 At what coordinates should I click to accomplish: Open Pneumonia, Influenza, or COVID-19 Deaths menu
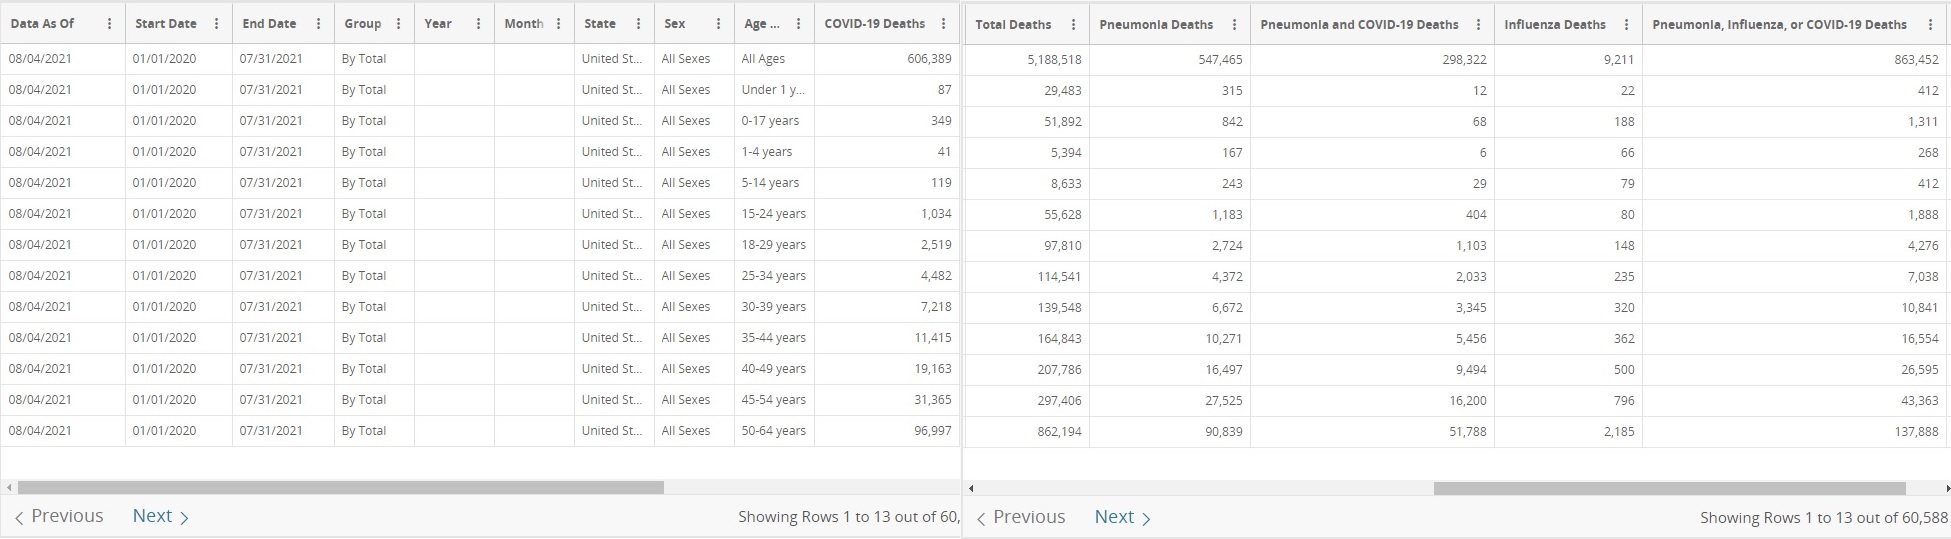[x=1930, y=25]
